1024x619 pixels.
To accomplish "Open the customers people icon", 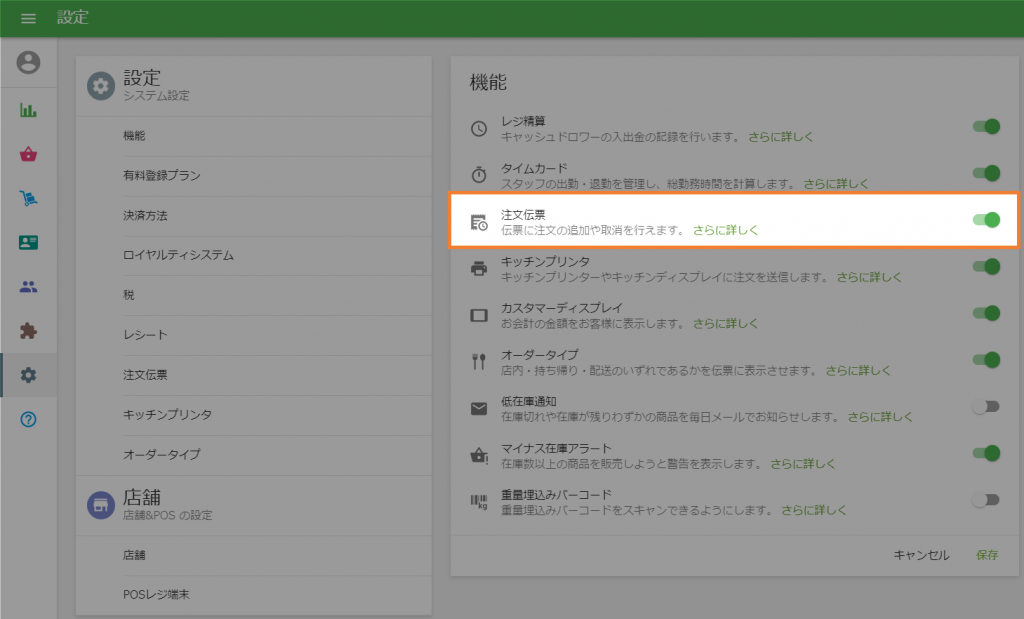I will click(x=29, y=287).
